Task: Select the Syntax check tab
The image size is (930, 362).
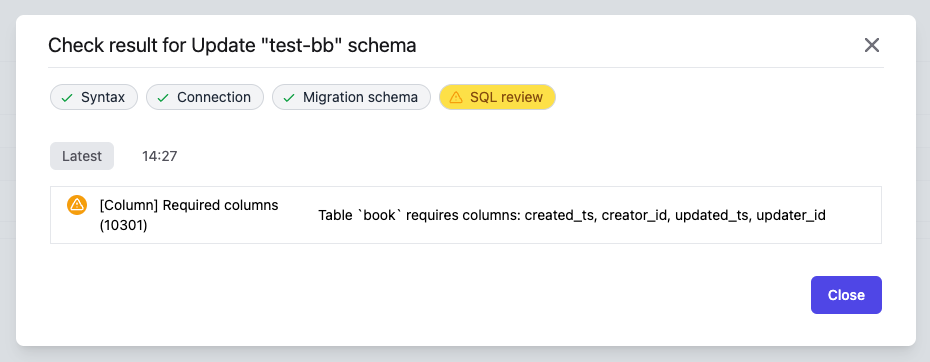Action: (x=94, y=97)
